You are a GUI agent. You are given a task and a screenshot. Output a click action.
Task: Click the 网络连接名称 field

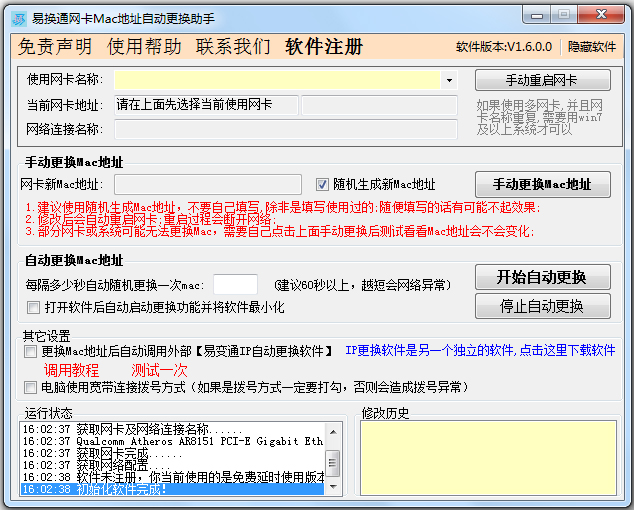click(x=286, y=129)
